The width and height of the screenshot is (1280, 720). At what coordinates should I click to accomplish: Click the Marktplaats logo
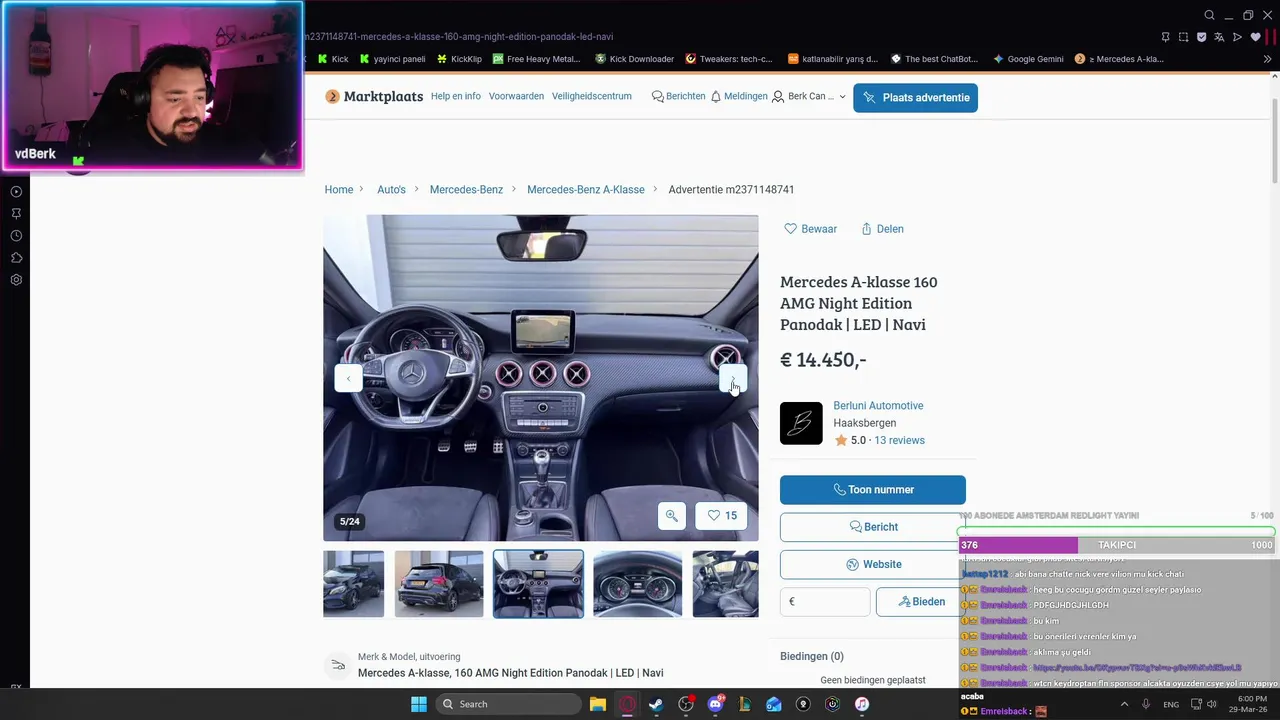click(x=374, y=97)
